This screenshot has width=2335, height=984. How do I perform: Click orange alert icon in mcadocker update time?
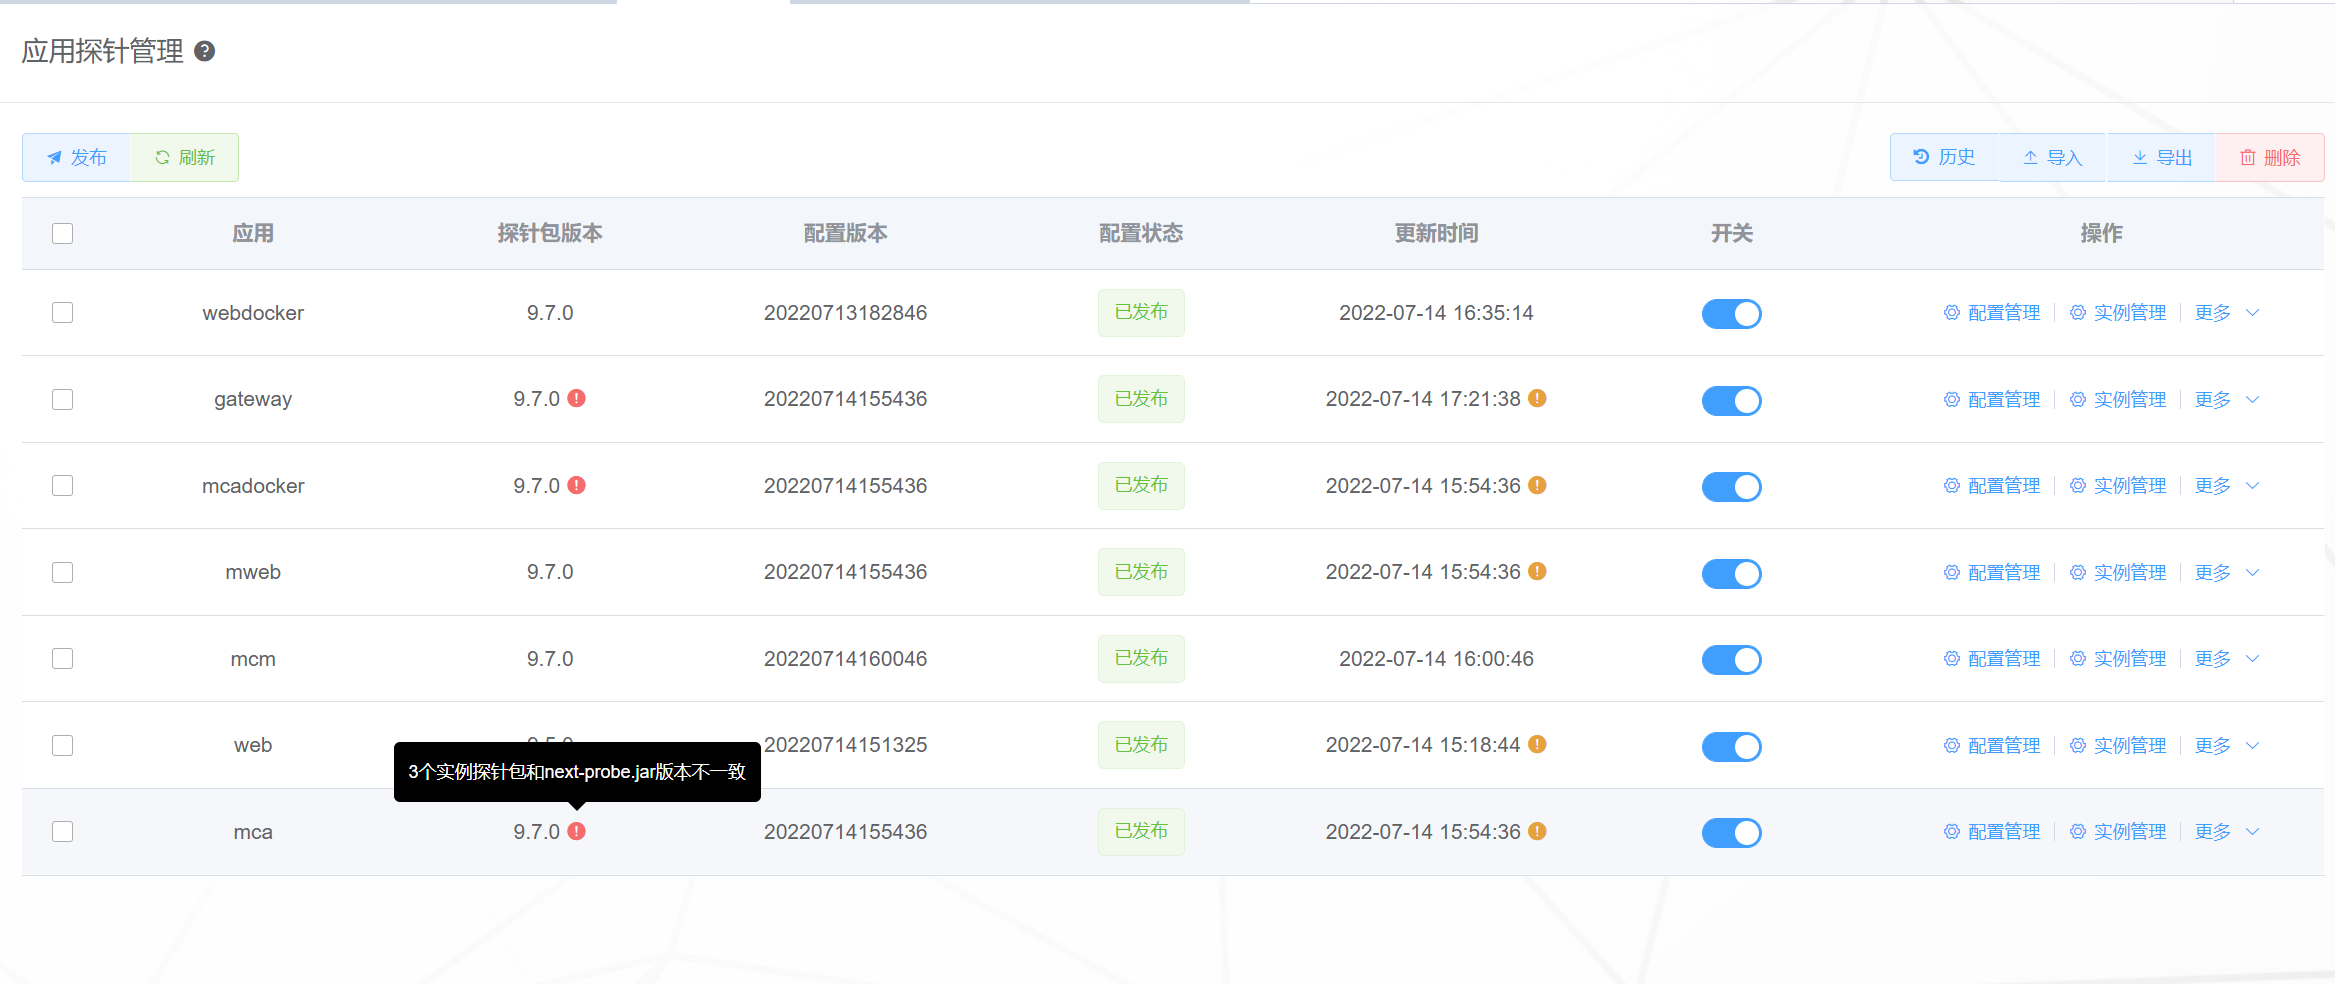(x=1538, y=485)
